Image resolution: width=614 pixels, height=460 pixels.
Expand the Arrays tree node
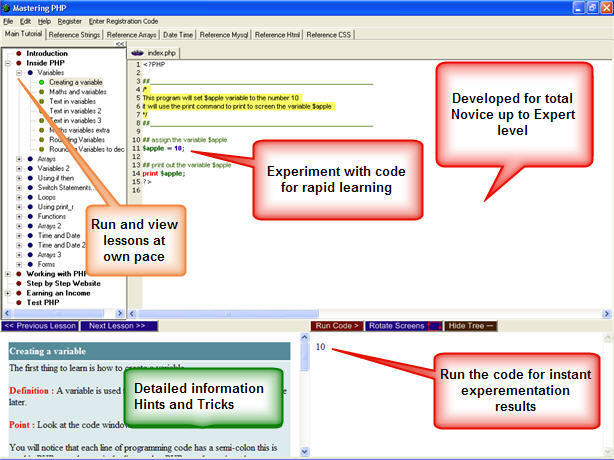tap(19, 159)
